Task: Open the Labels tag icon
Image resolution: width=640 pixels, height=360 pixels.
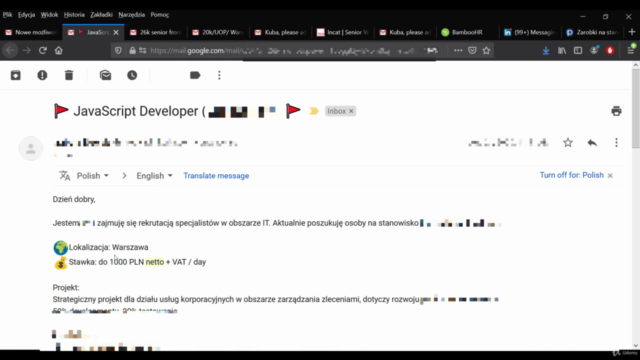Action: (195, 75)
